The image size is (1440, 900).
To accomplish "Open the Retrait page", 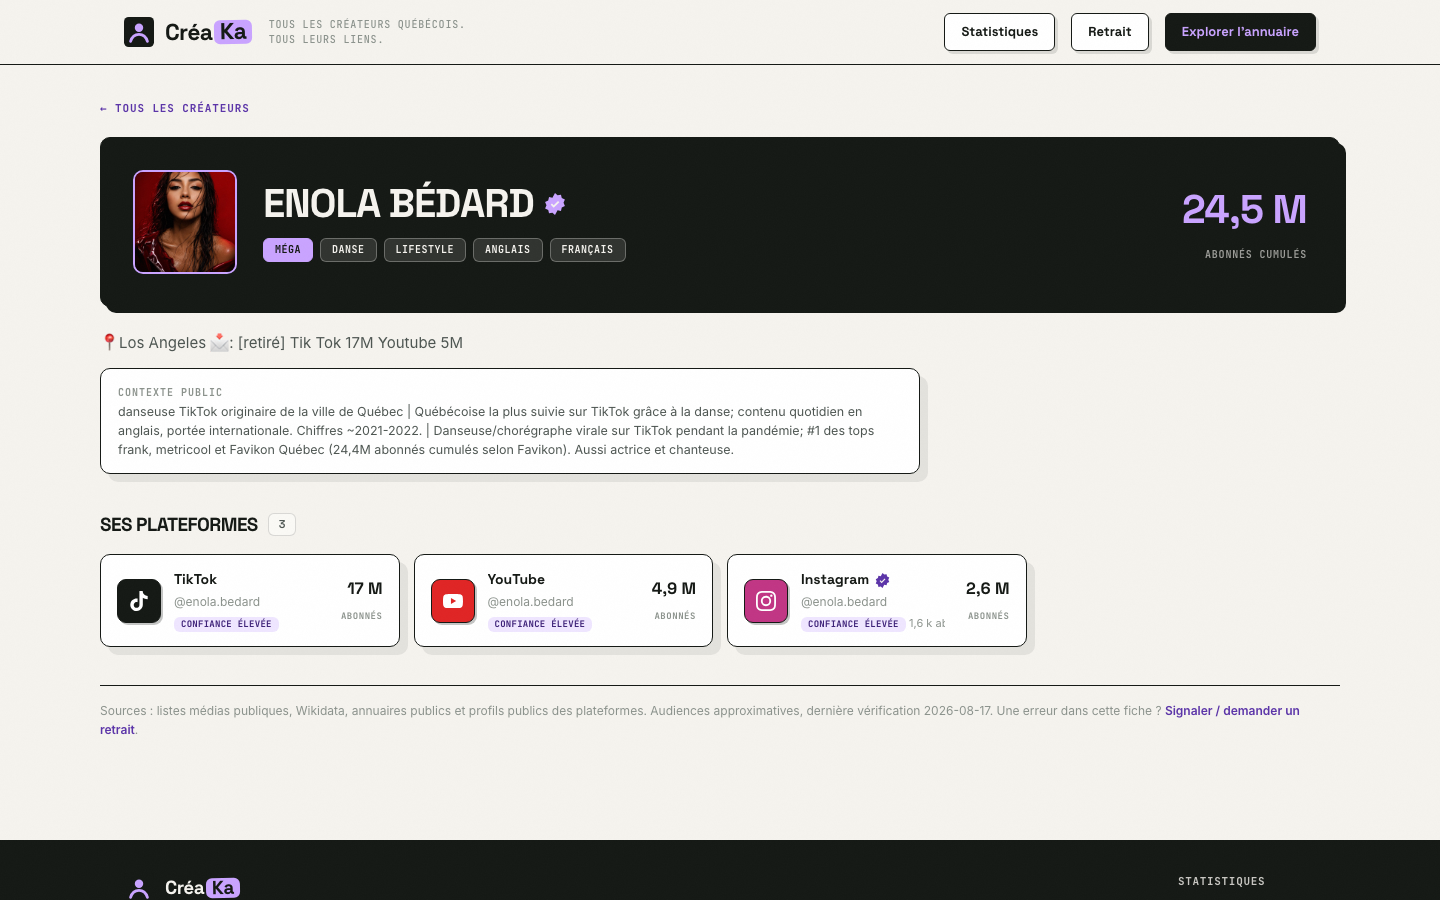I will [1109, 32].
